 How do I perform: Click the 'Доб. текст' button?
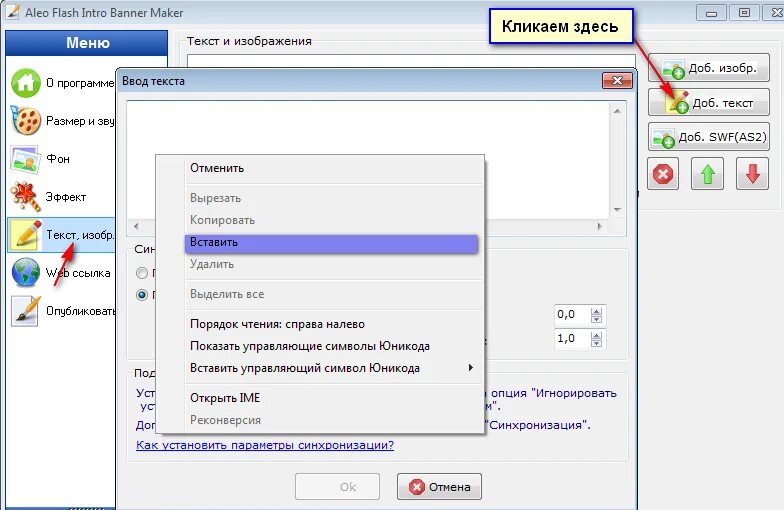tap(708, 102)
